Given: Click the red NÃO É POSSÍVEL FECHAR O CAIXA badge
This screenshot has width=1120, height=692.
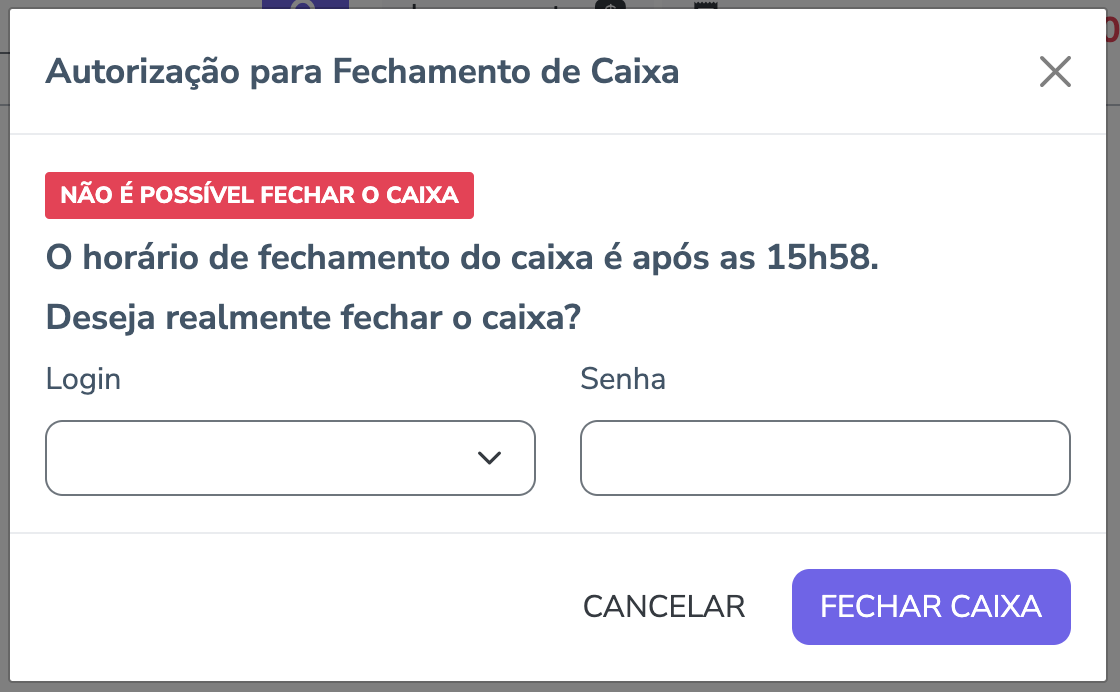Looking at the screenshot, I should tap(259, 195).
